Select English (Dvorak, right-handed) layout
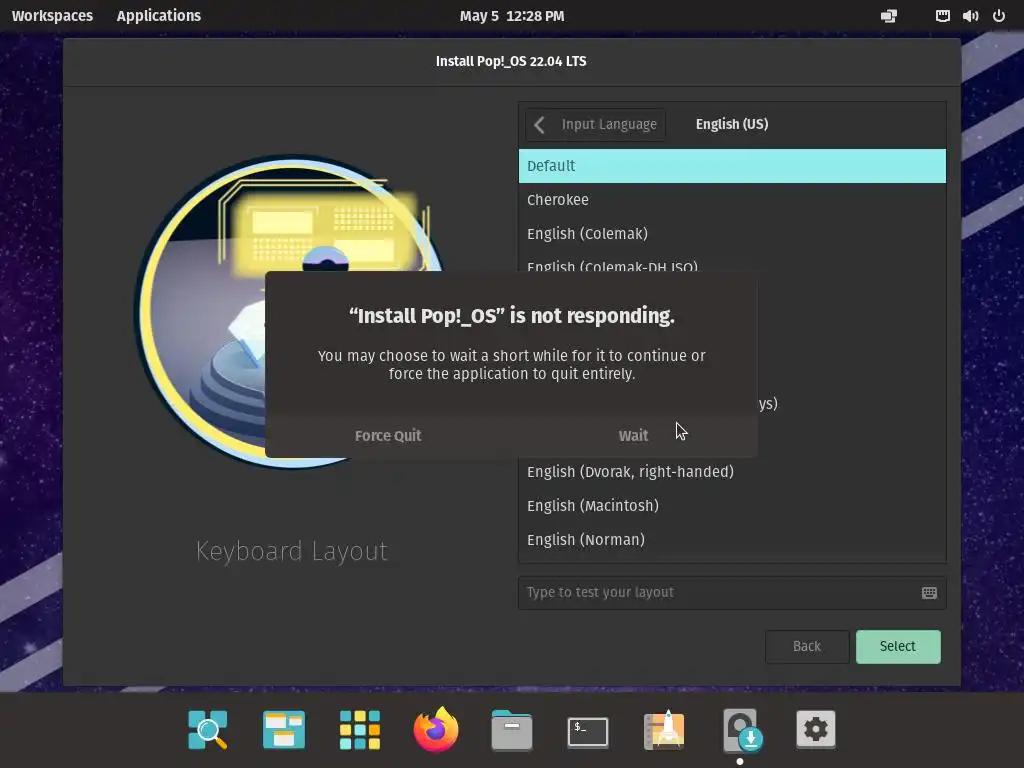The width and height of the screenshot is (1024, 768). coord(732,472)
